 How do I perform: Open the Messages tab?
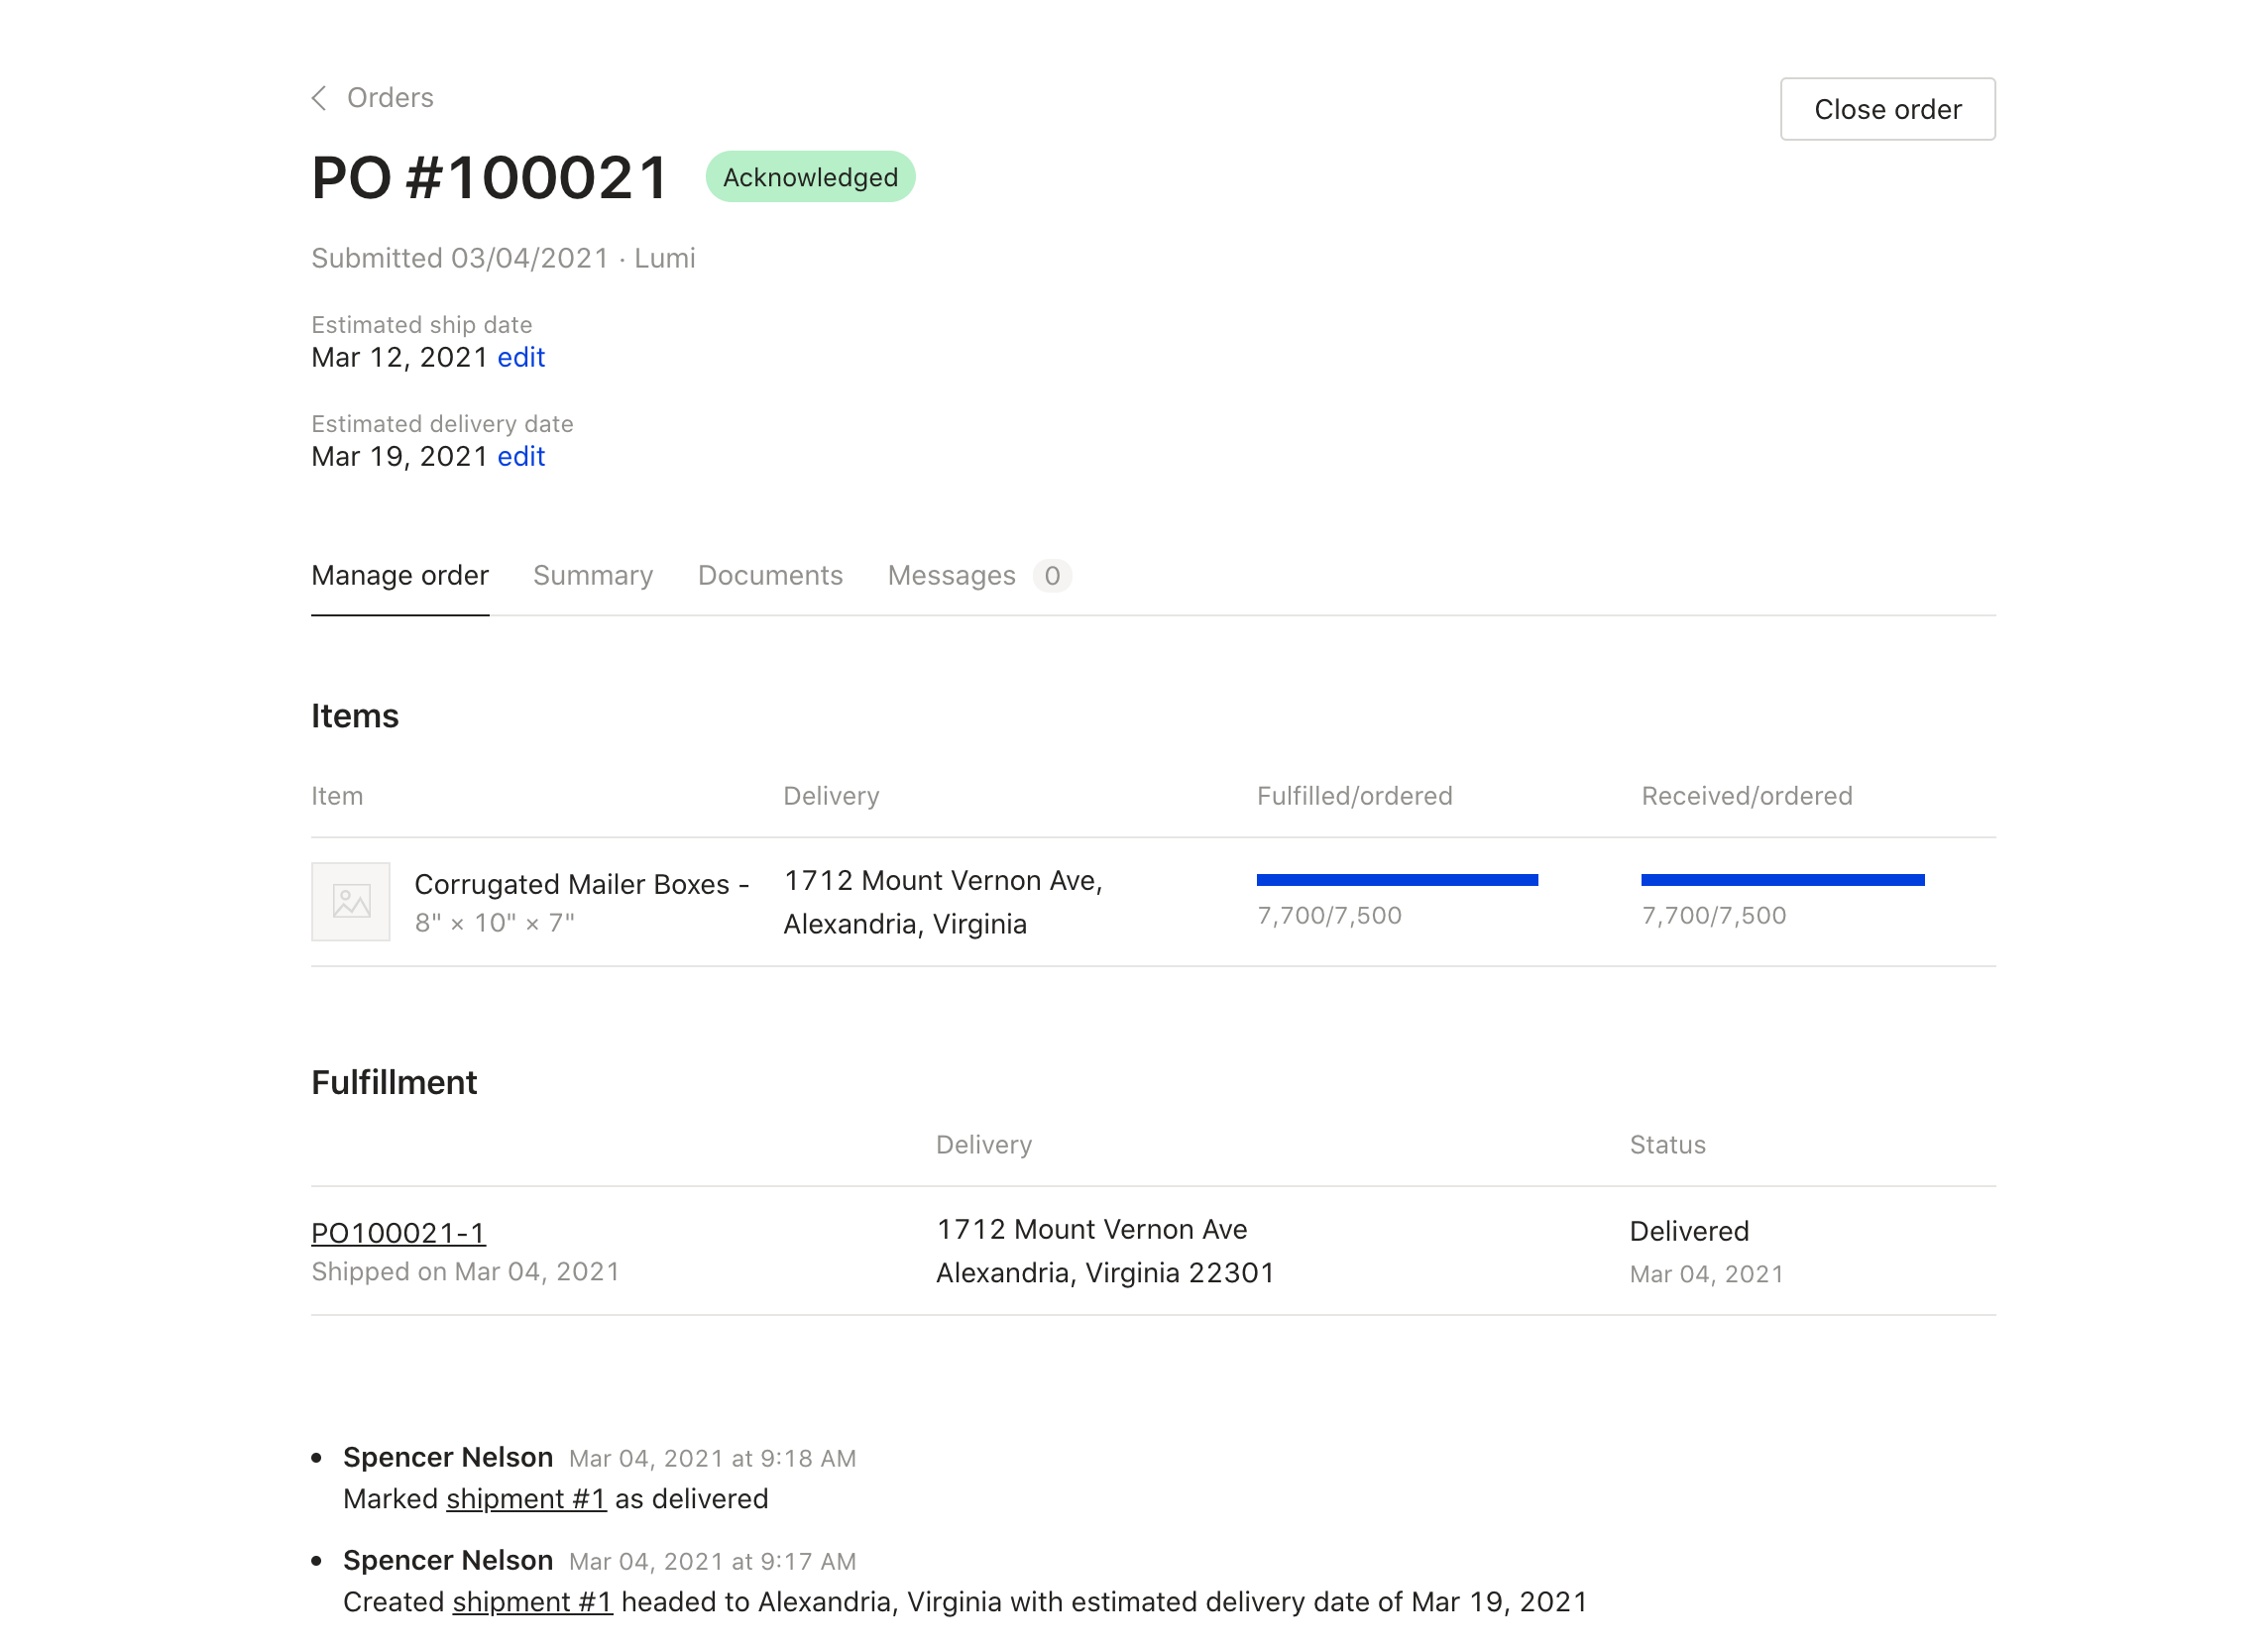click(x=951, y=574)
